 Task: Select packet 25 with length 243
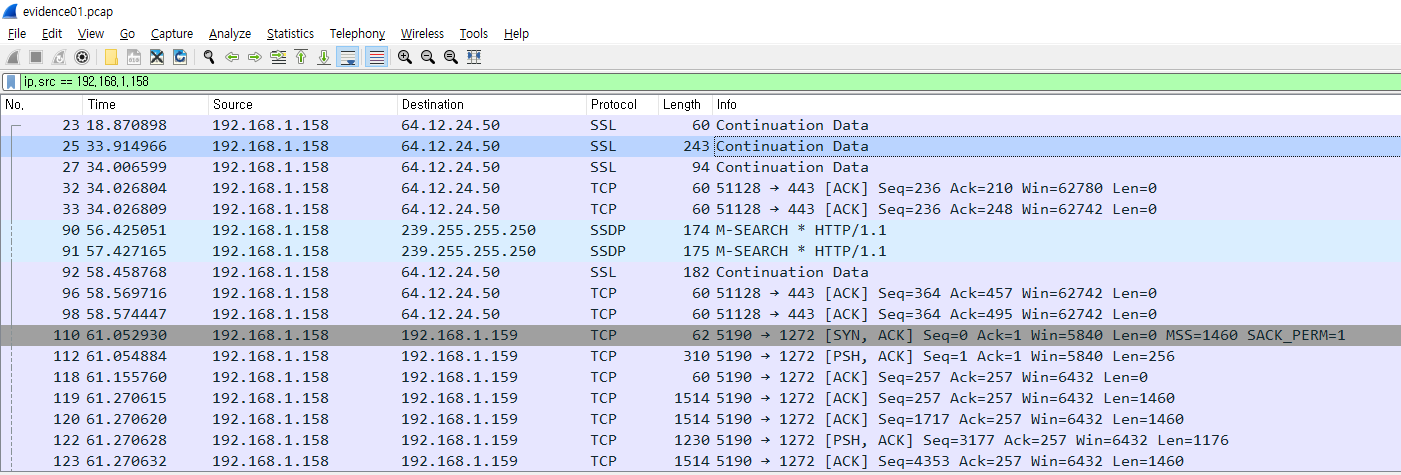700,146
